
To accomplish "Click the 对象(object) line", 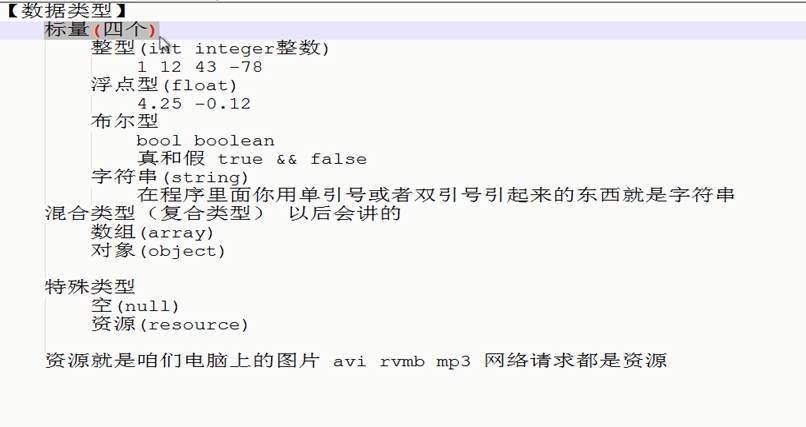I will click(x=158, y=251).
